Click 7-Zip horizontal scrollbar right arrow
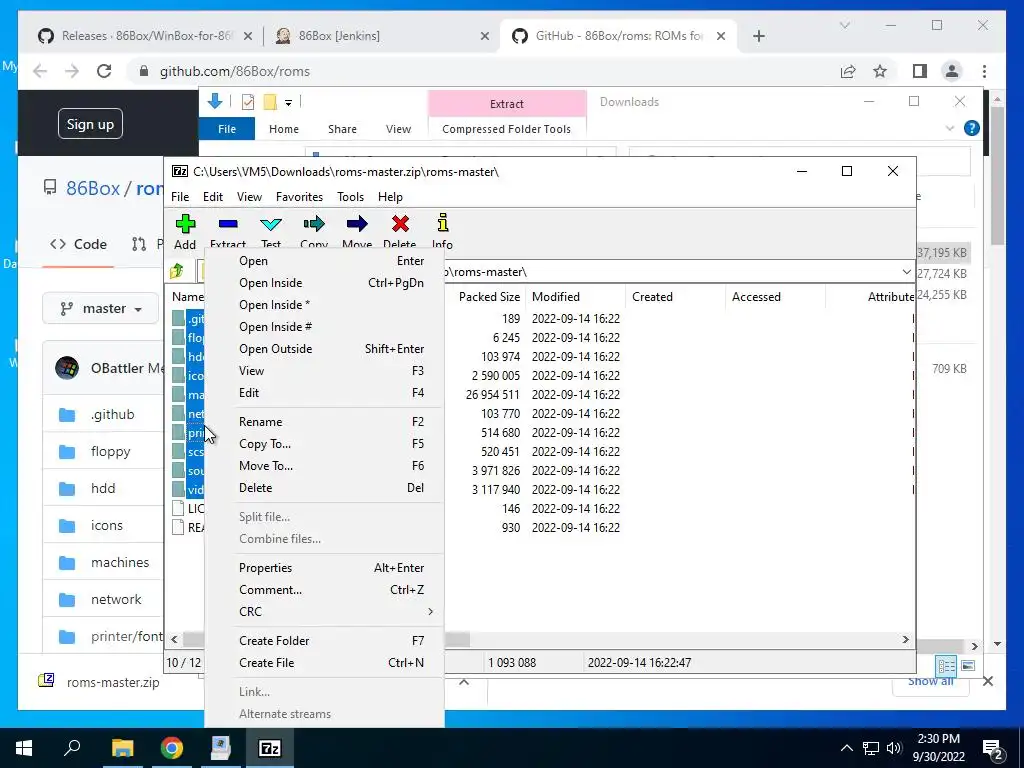The height and width of the screenshot is (768, 1024). click(x=905, y=639)
